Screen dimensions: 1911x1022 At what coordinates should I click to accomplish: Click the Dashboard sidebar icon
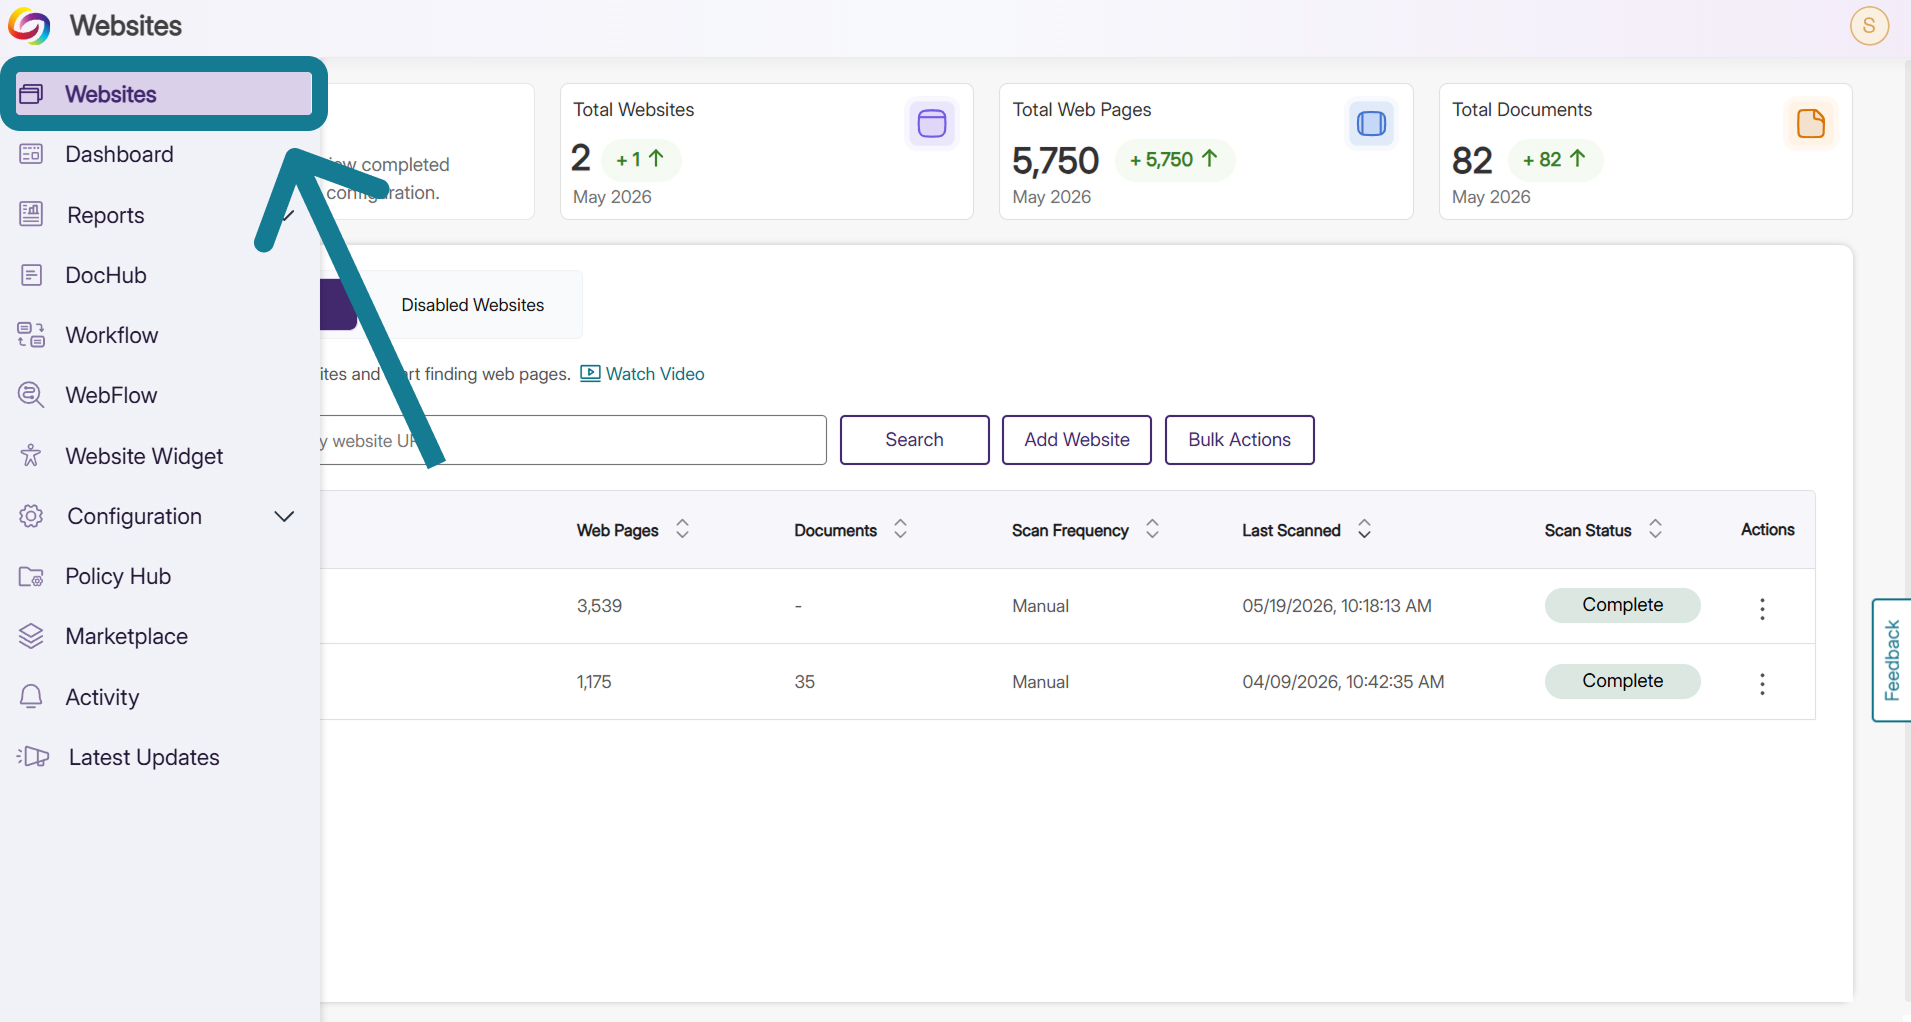click(31, 154)
